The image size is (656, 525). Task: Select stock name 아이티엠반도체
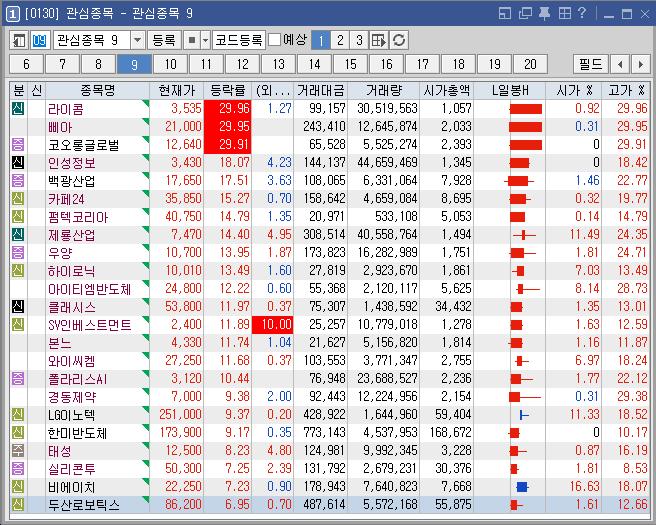tap(90, 289)
